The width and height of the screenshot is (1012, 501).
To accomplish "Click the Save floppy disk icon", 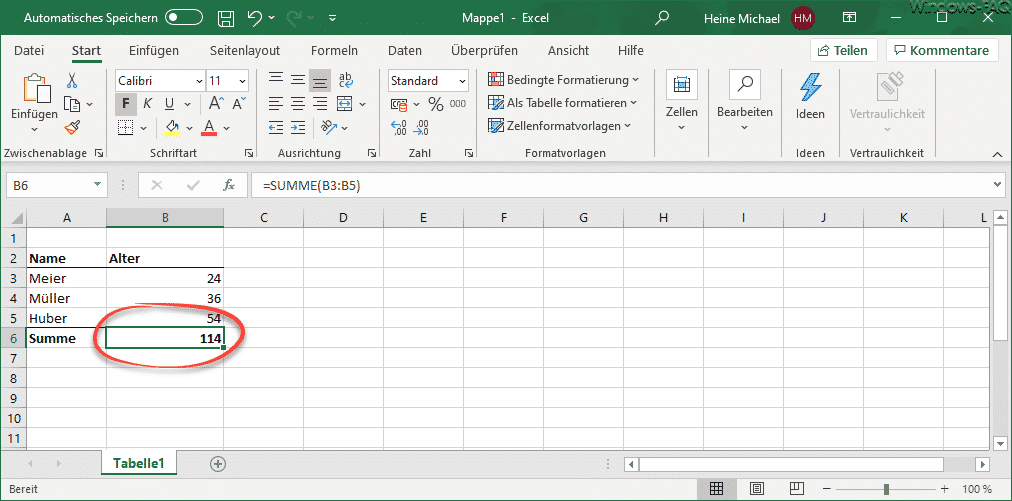I will coord(226,18).
